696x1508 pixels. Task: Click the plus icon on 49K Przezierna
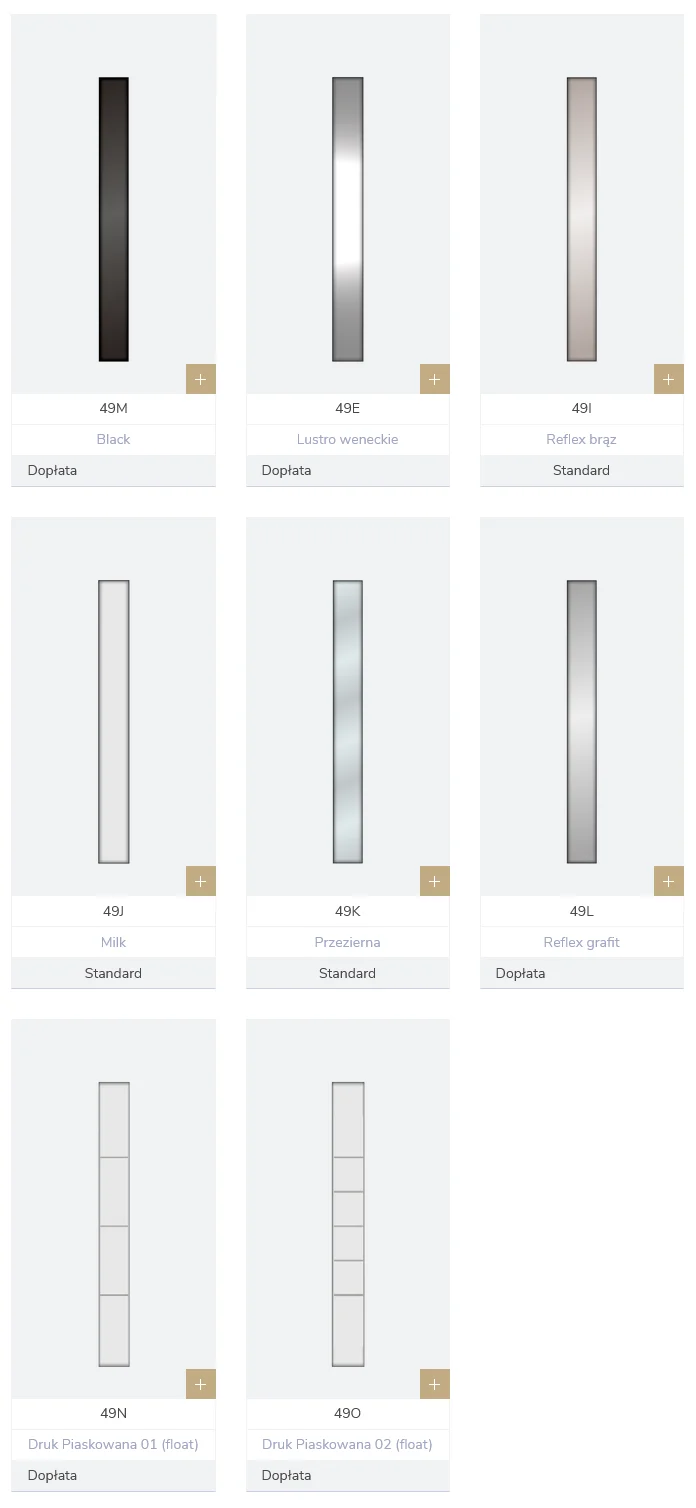(435, 881)
